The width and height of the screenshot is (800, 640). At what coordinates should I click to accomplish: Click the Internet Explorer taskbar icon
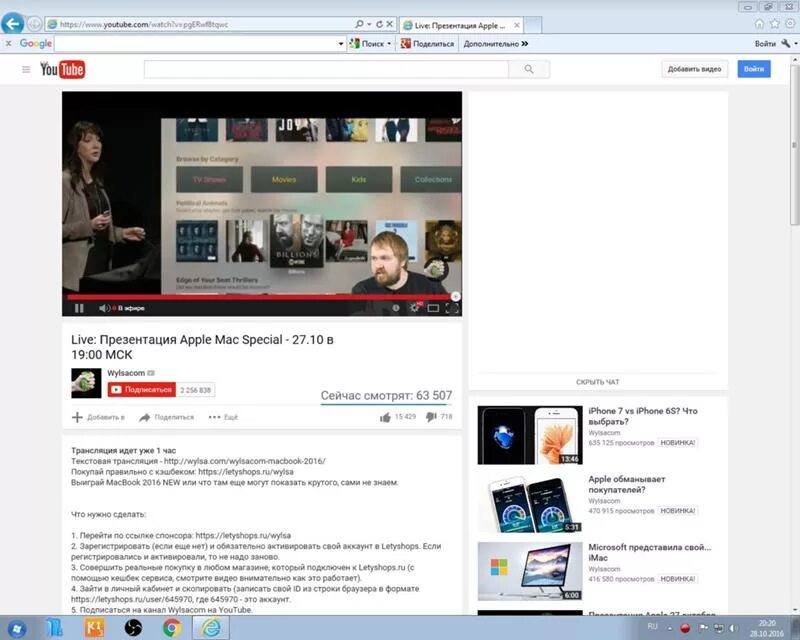pyautogui.click(x=211, y=628)
